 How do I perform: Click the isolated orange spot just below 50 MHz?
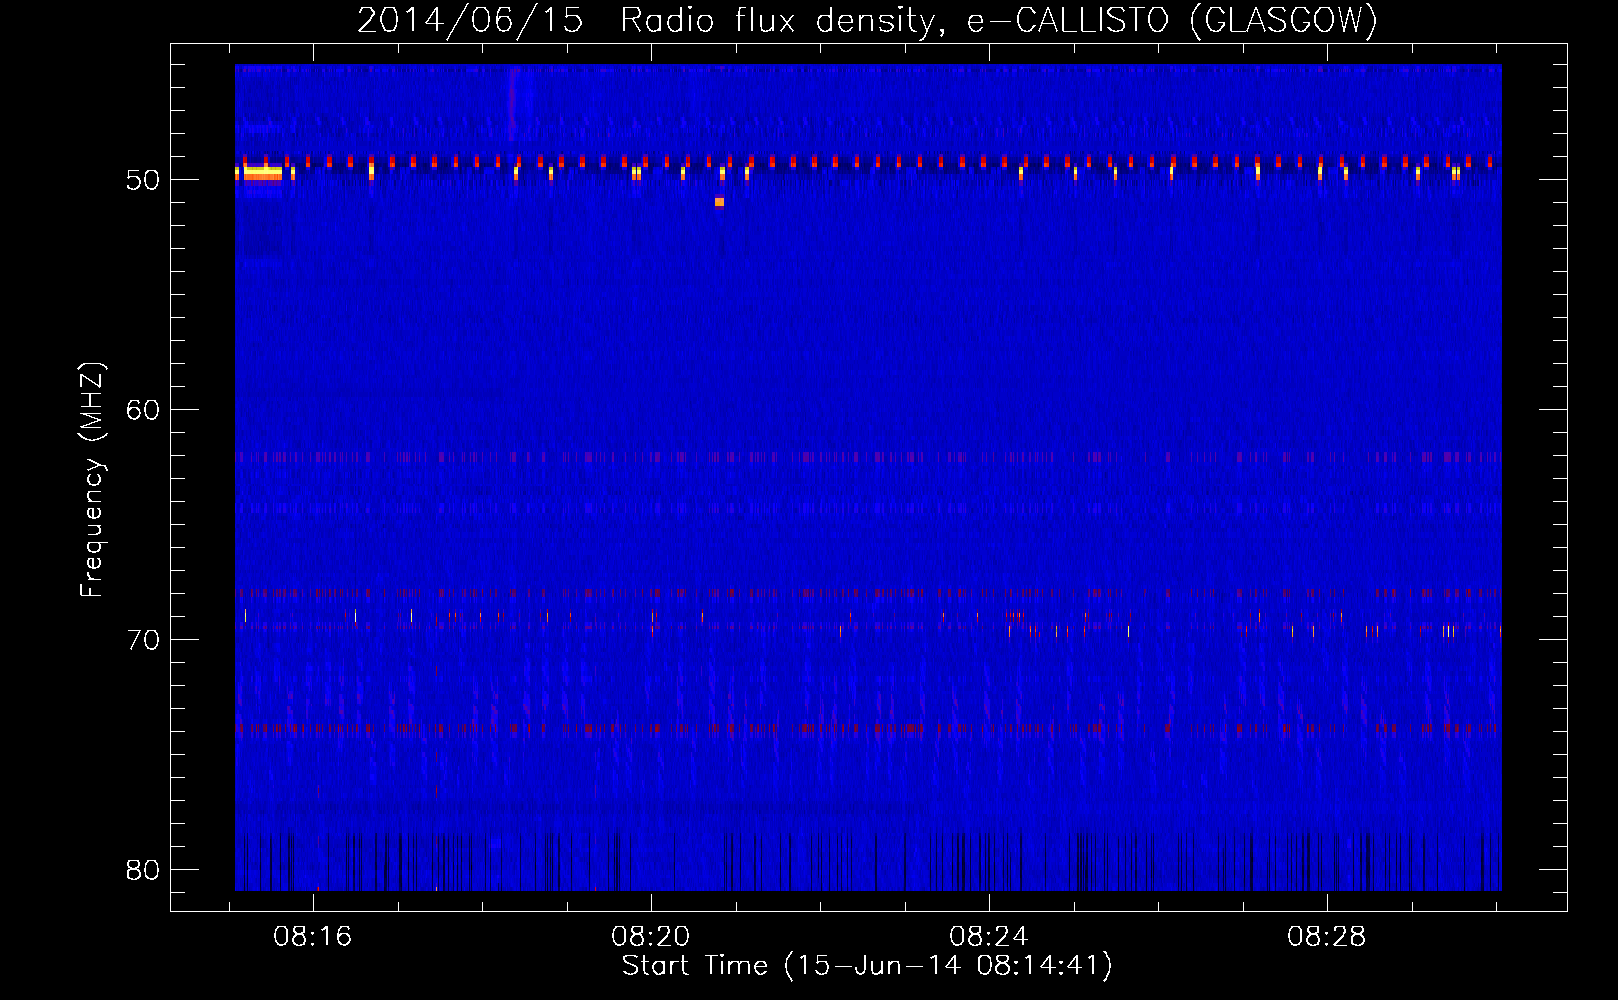click(719, 202)
